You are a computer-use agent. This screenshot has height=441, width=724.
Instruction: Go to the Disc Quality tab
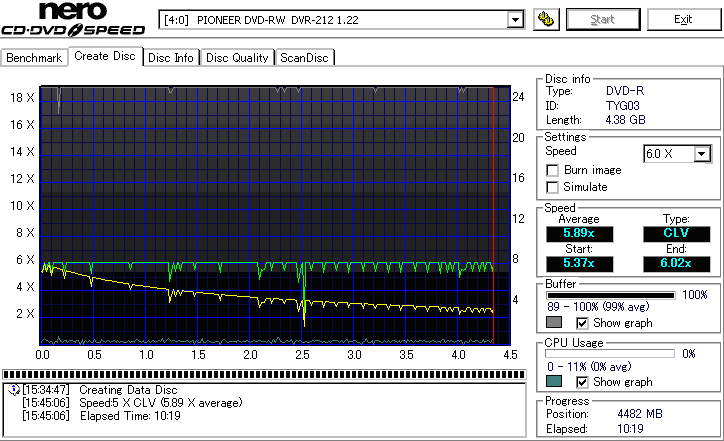coord(237,58)
